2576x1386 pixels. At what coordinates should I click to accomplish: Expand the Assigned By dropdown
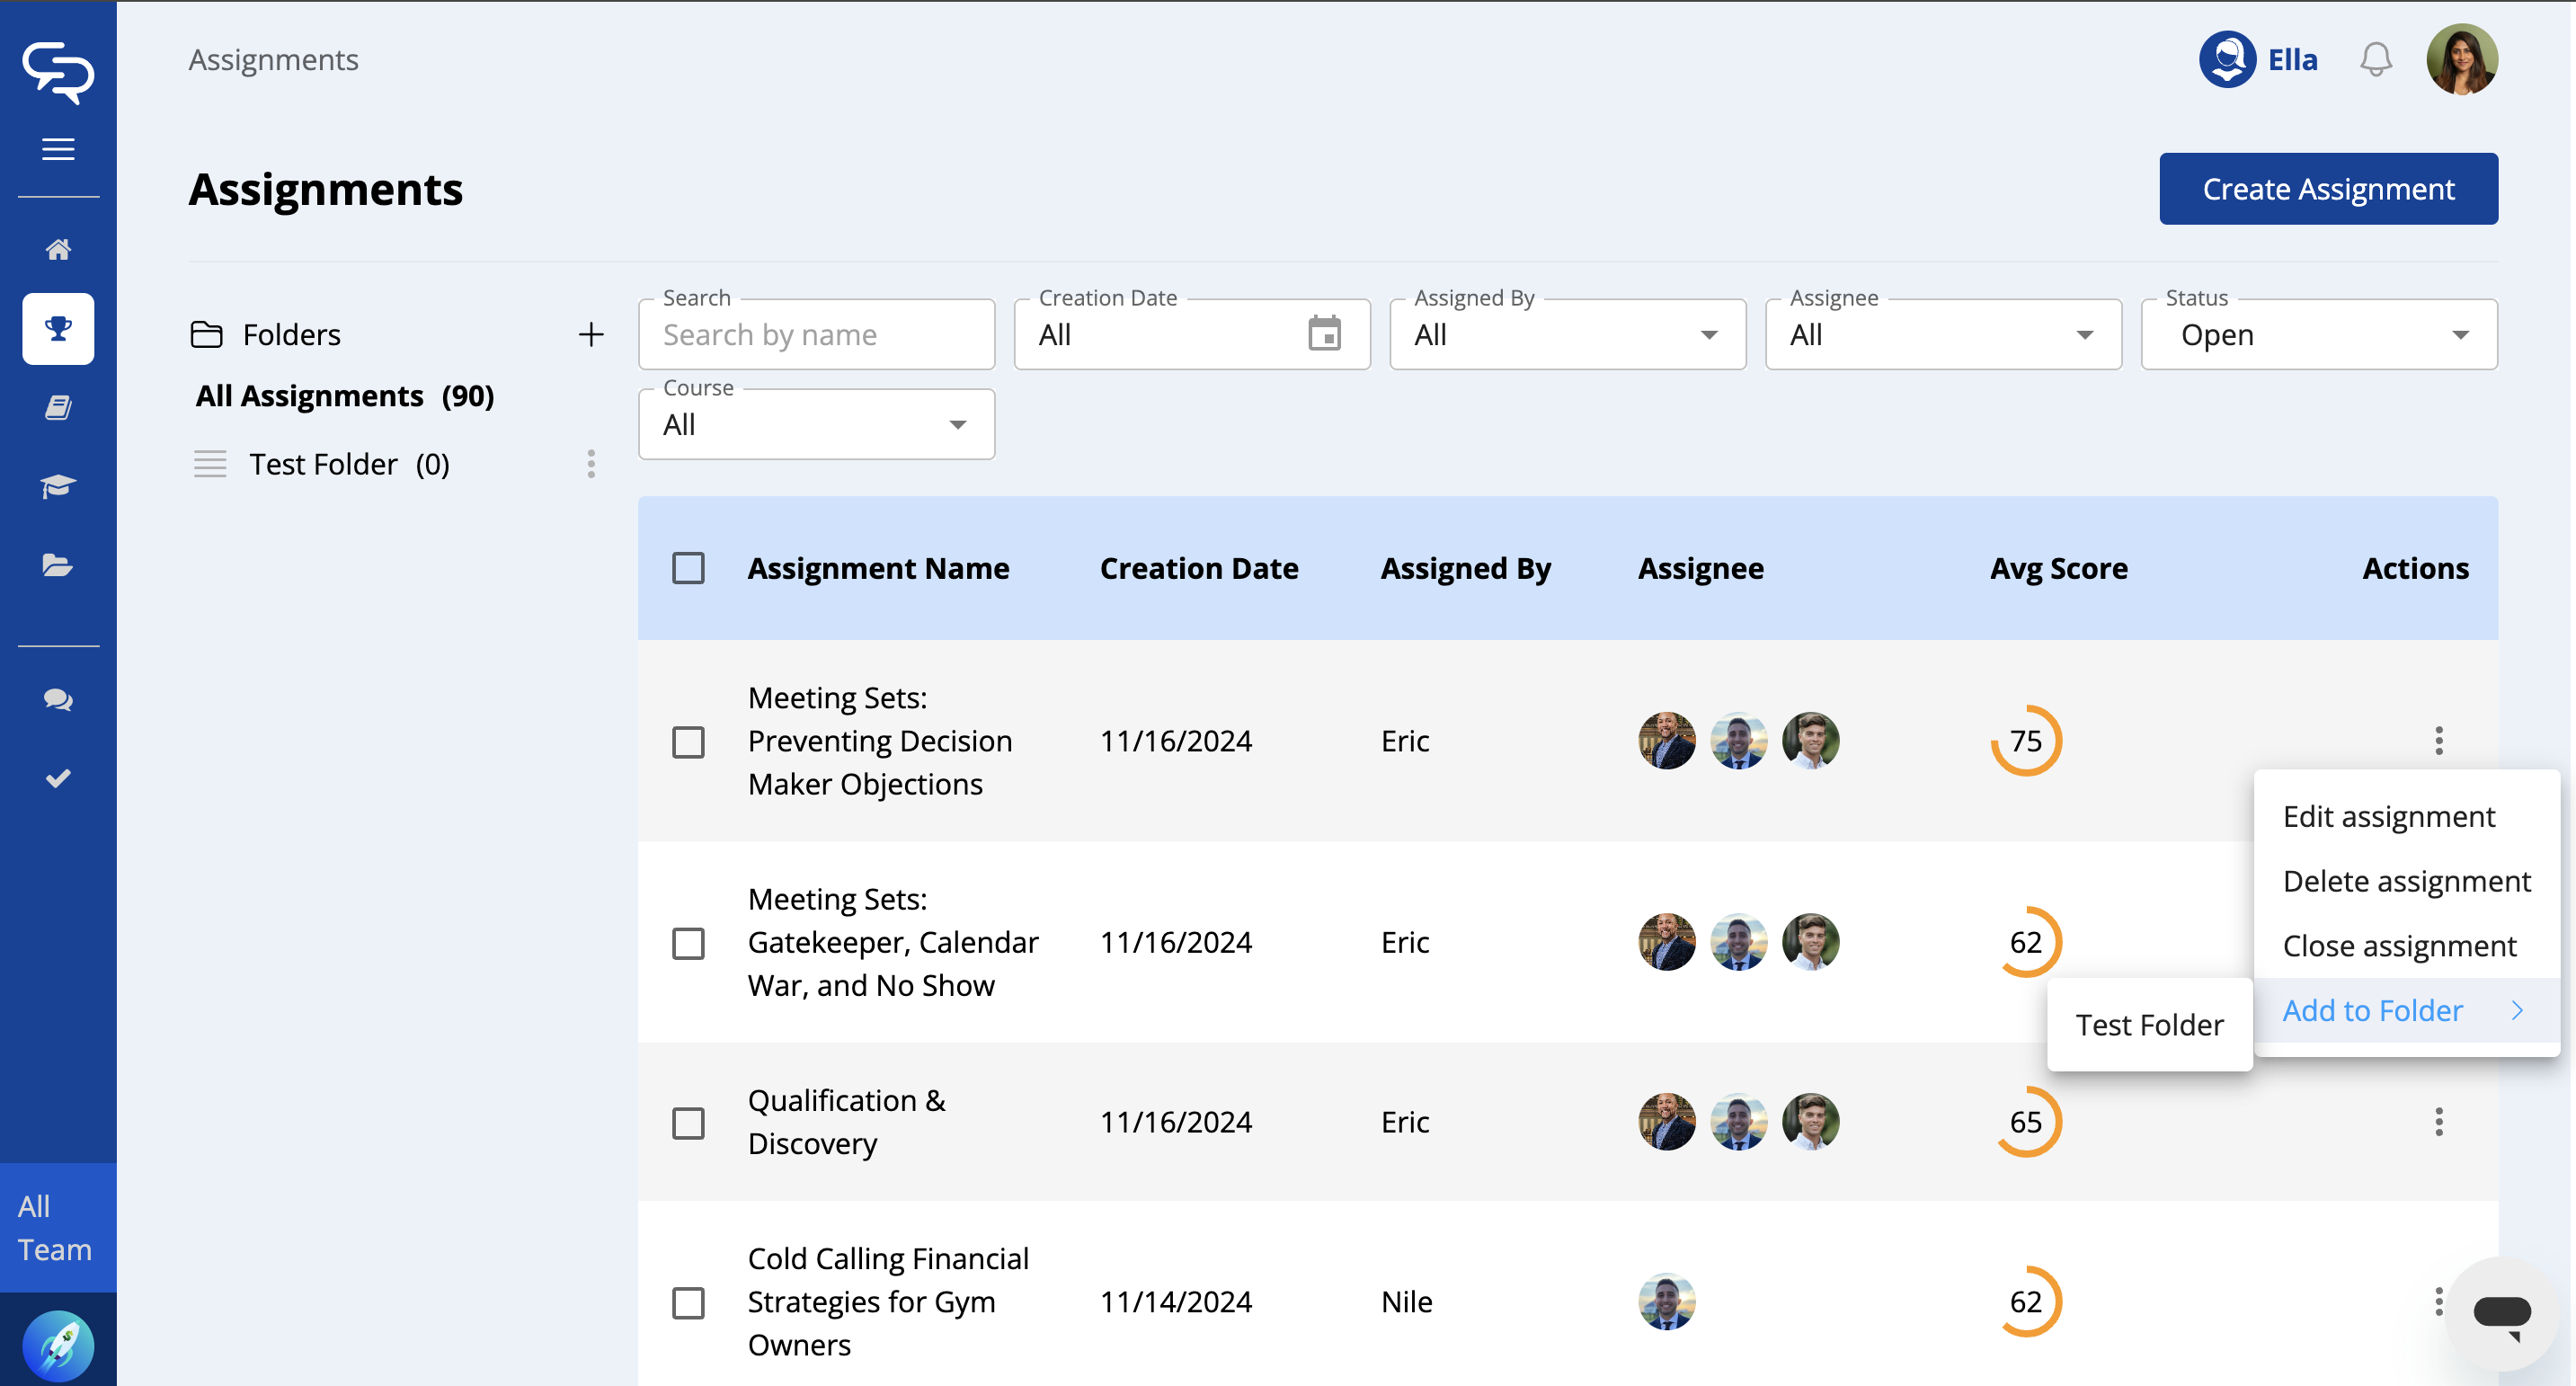[x=1567, y=335]
